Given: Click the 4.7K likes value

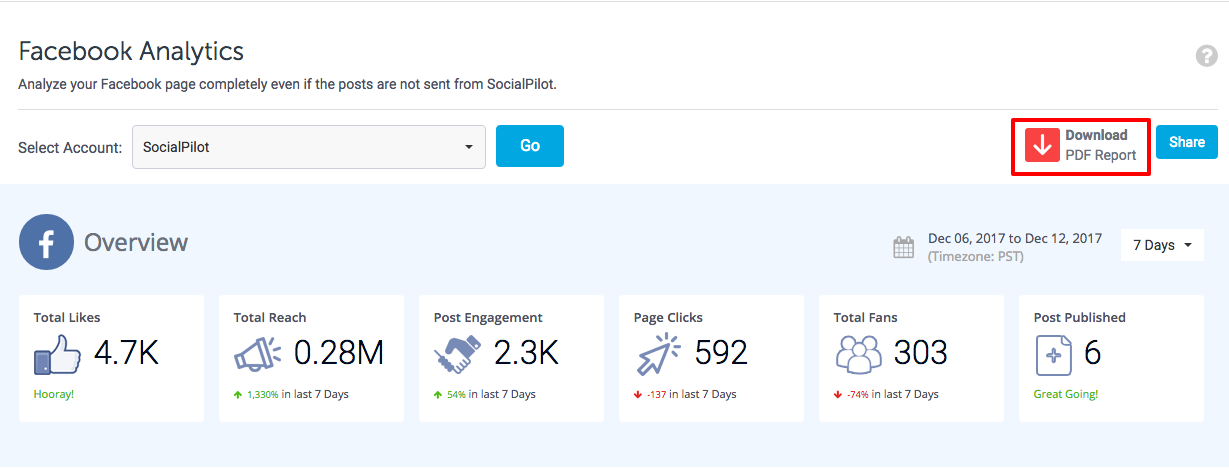Looking at the screenshot, I should click(126, 352).
